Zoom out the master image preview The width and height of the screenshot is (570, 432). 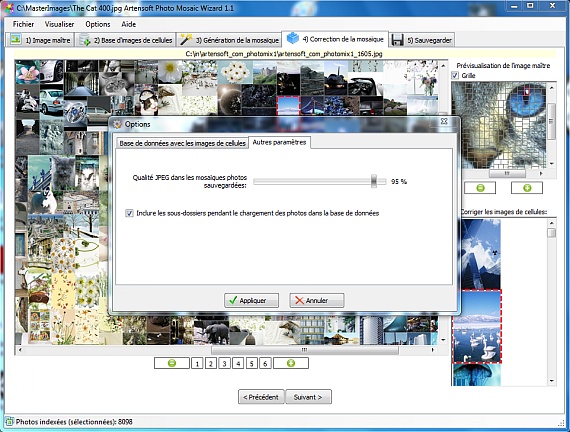(x=480, y=188)
